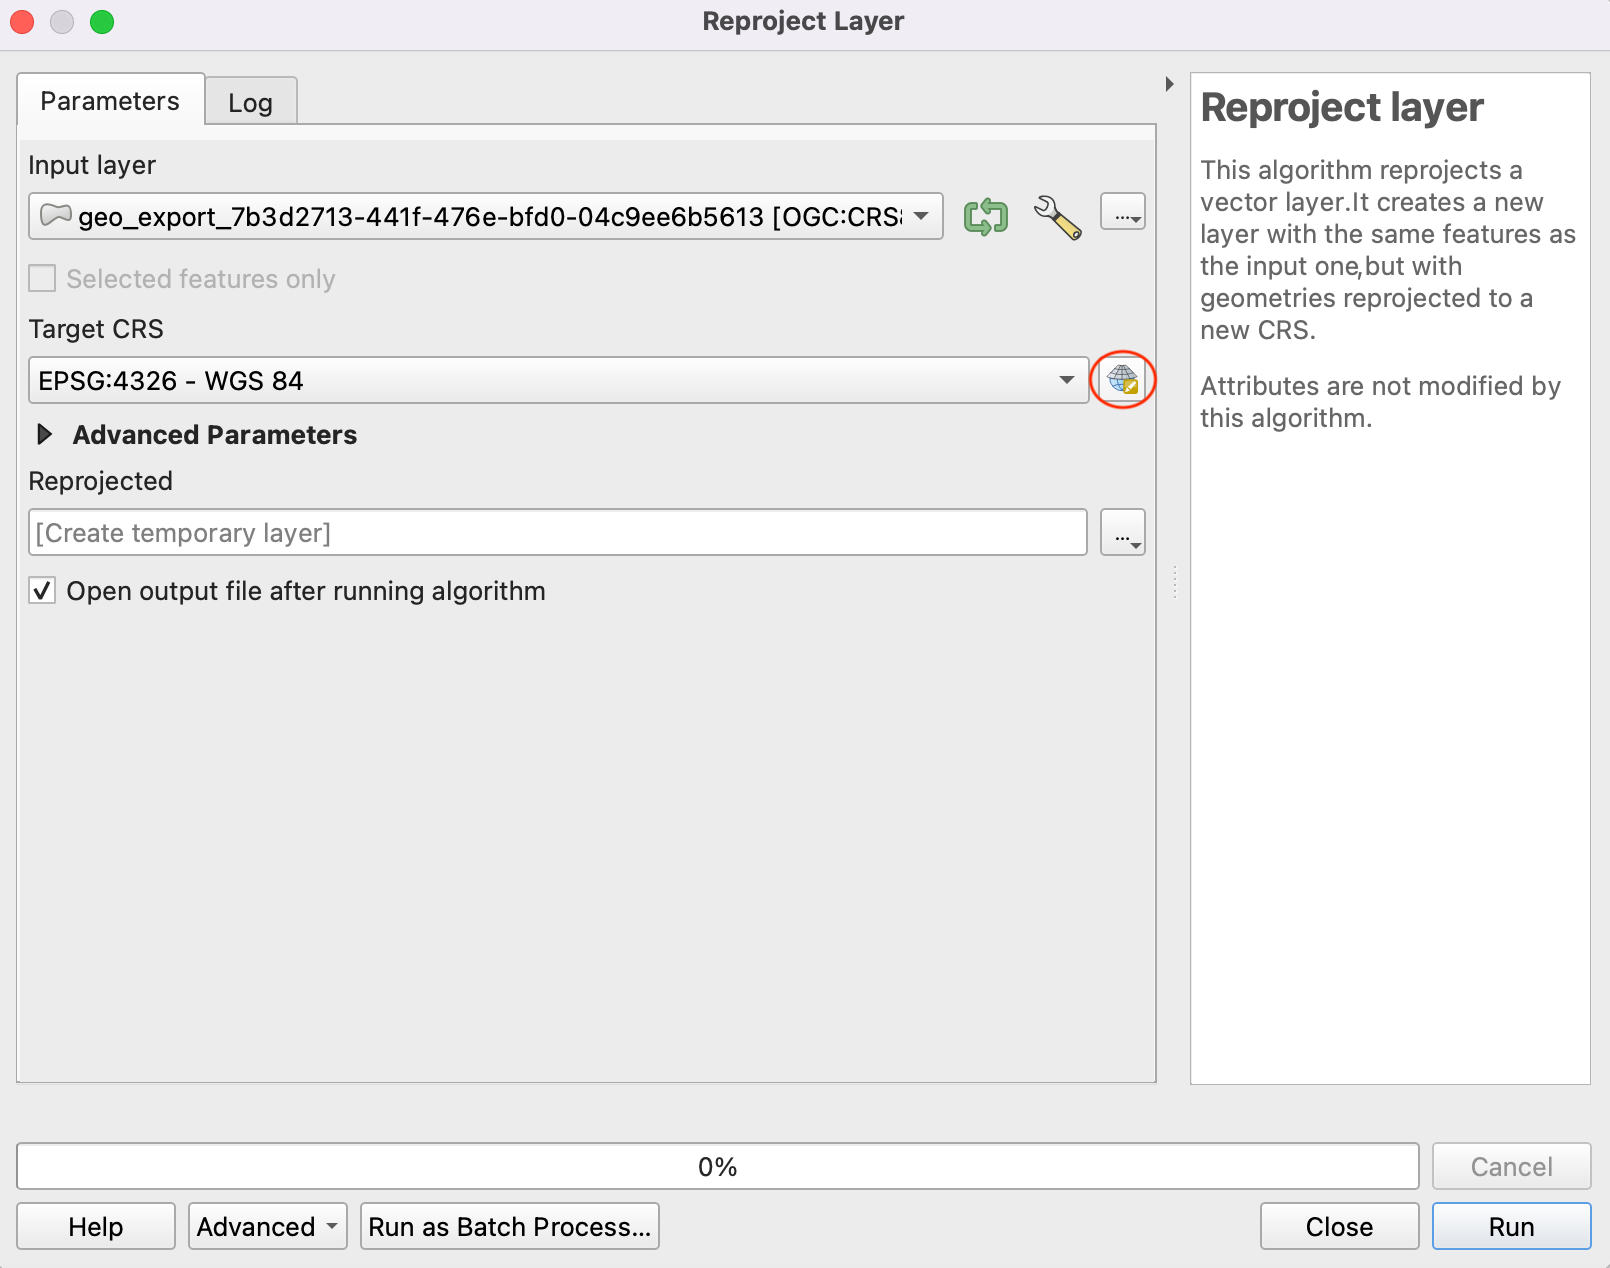
Task: Uncheck Open output file after running algorithm
Action: [42, 591]
